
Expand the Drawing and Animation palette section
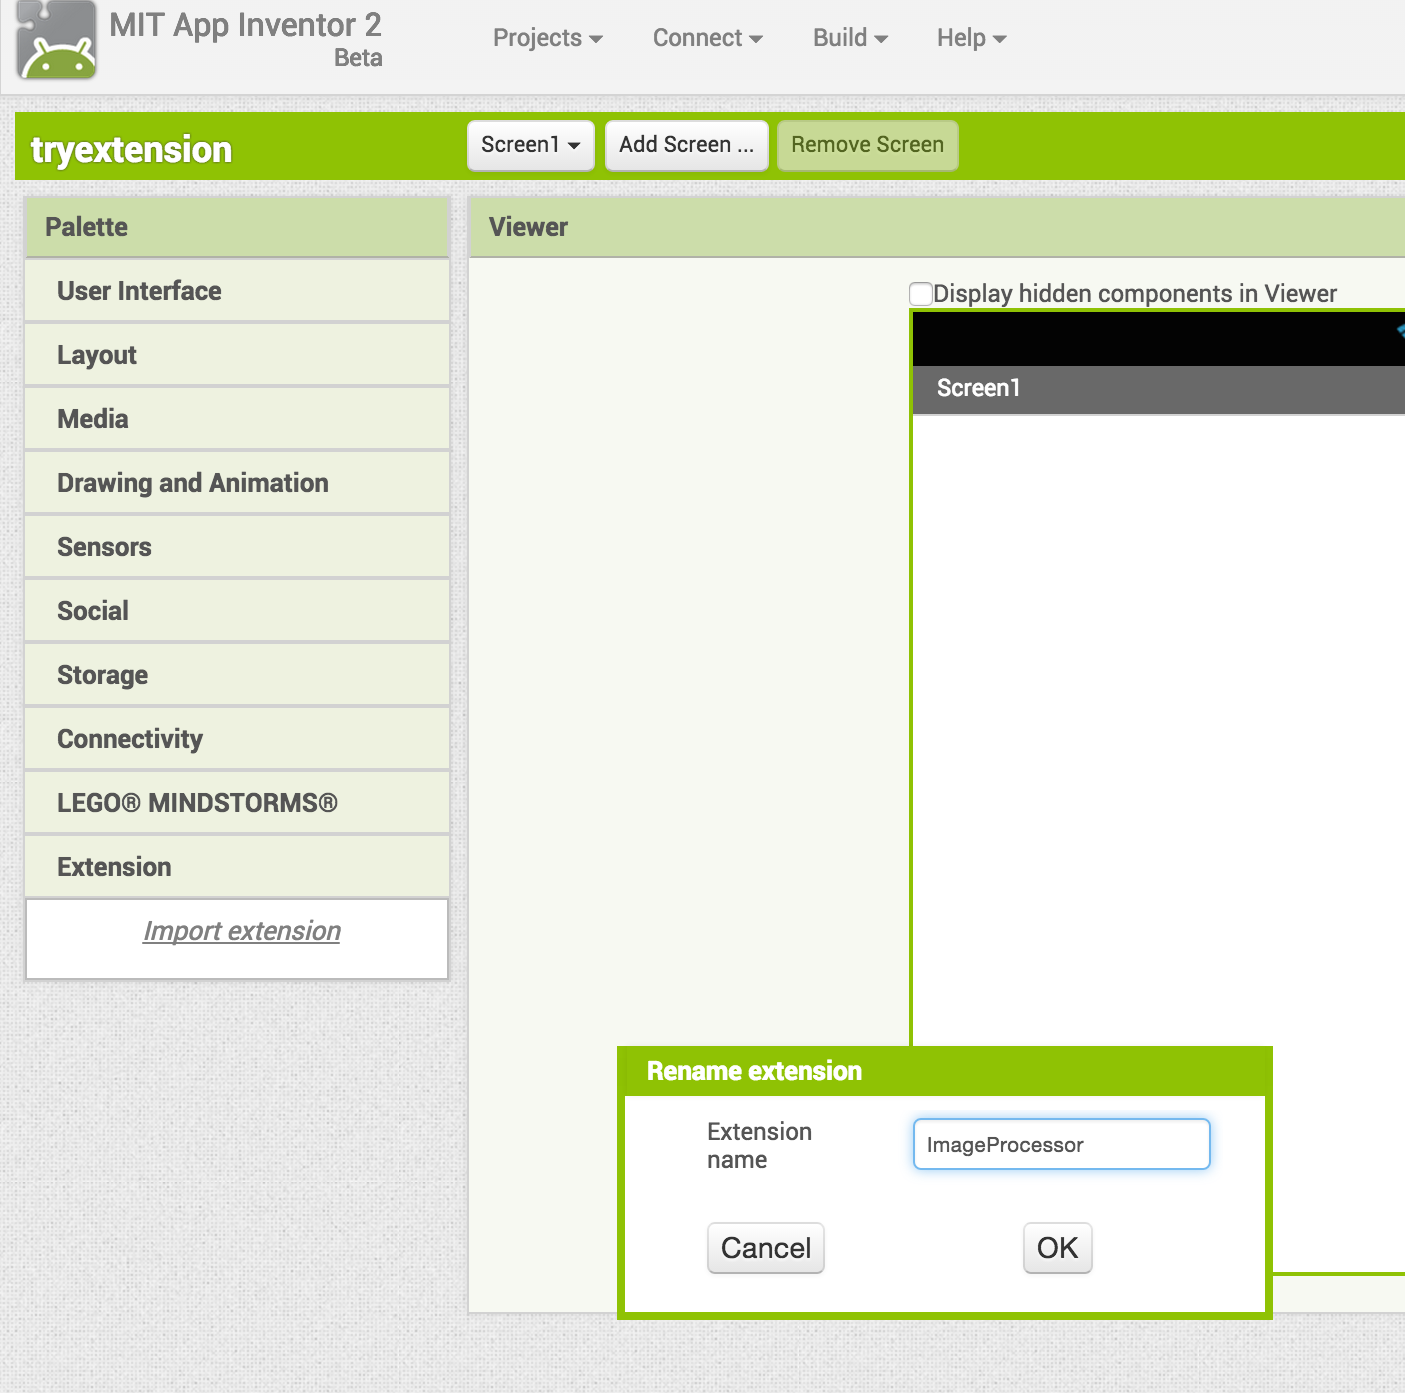[x=237, y=483]
